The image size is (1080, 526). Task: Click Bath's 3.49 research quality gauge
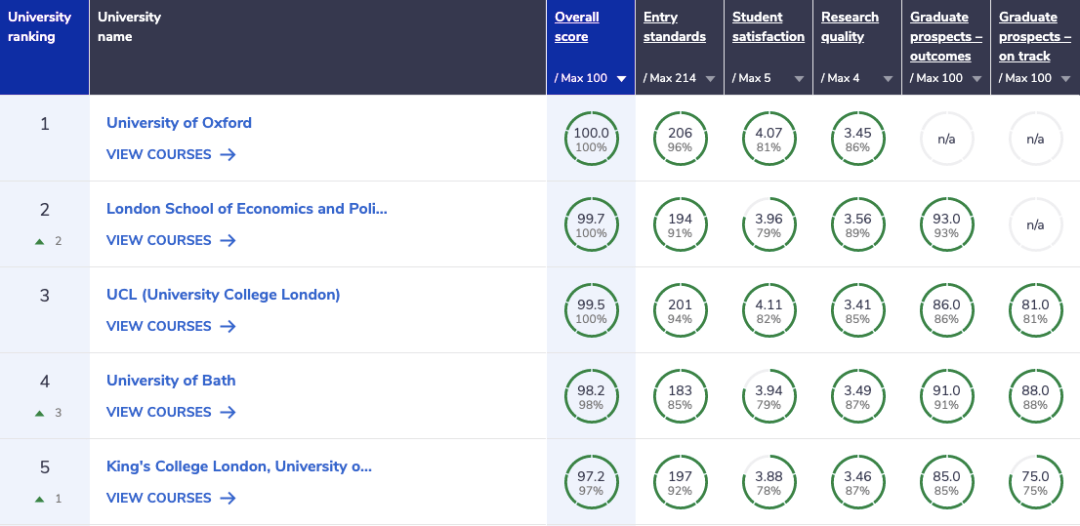click(858, 397)
